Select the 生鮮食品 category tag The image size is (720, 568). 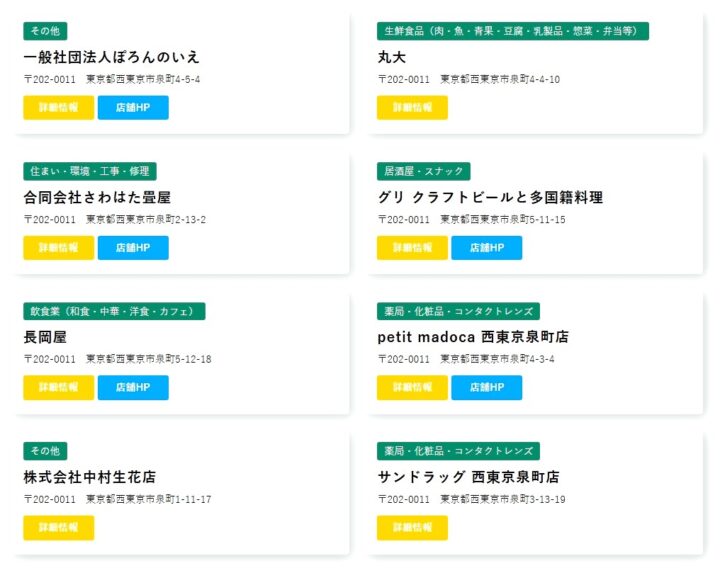(x=512, y=31)
